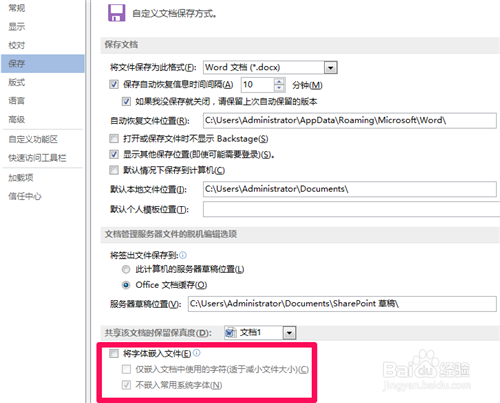
Task: Click the Word document icon beside 文档1
Action: click(x=230, y=333)
